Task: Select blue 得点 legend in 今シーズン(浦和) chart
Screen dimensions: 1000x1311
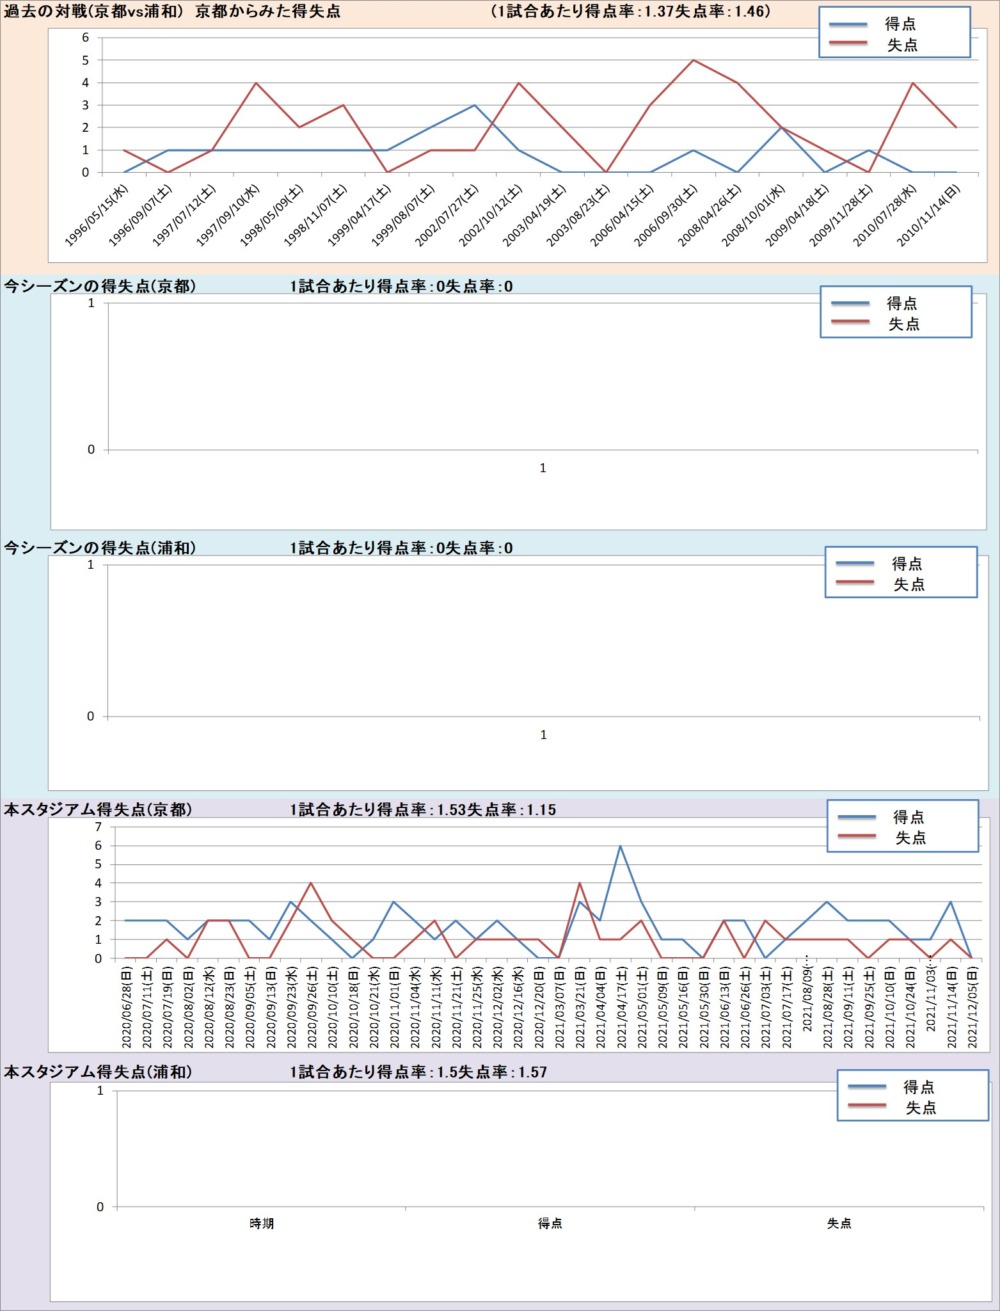Action: tap(908, 564)
